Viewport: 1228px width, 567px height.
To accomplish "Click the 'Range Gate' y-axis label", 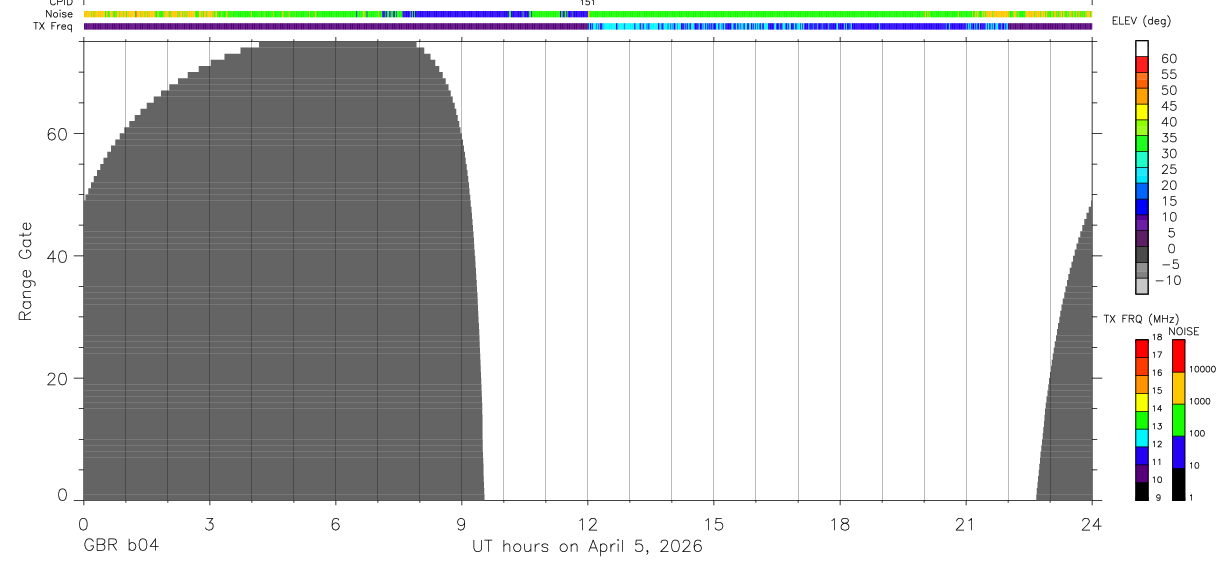I will (x=28, y=271).
